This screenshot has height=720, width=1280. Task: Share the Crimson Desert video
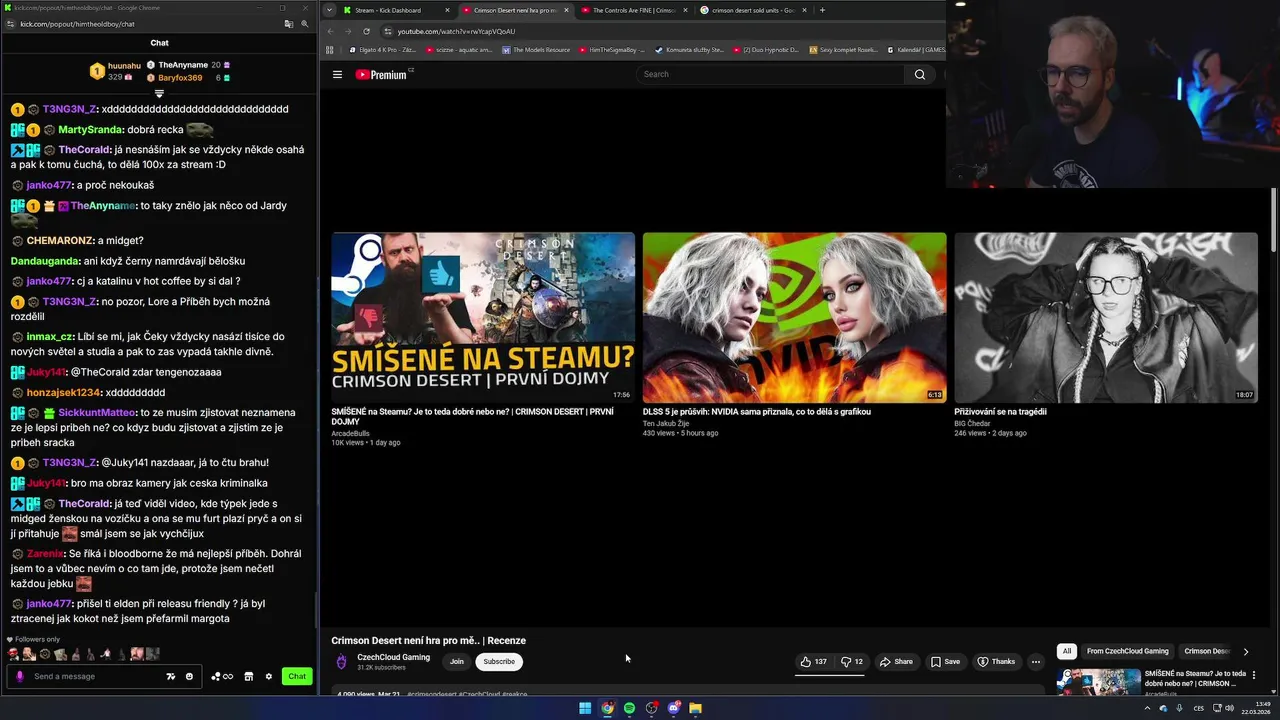click(x=896, y=662)
